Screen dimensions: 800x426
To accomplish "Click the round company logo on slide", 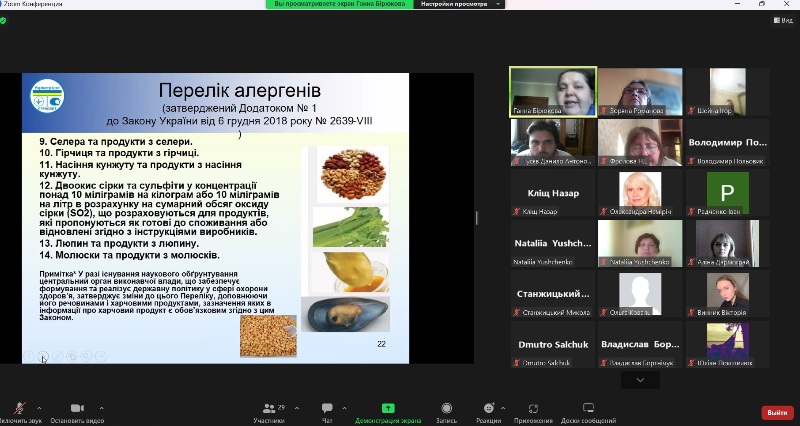I will (47, 96).
